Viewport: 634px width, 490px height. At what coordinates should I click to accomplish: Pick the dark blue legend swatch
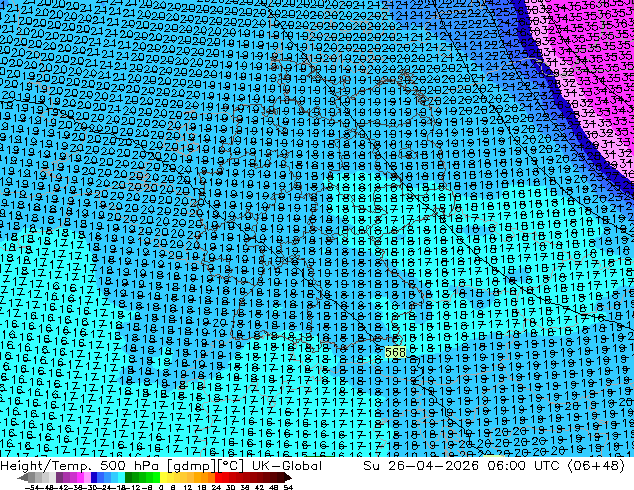[94, 477]
